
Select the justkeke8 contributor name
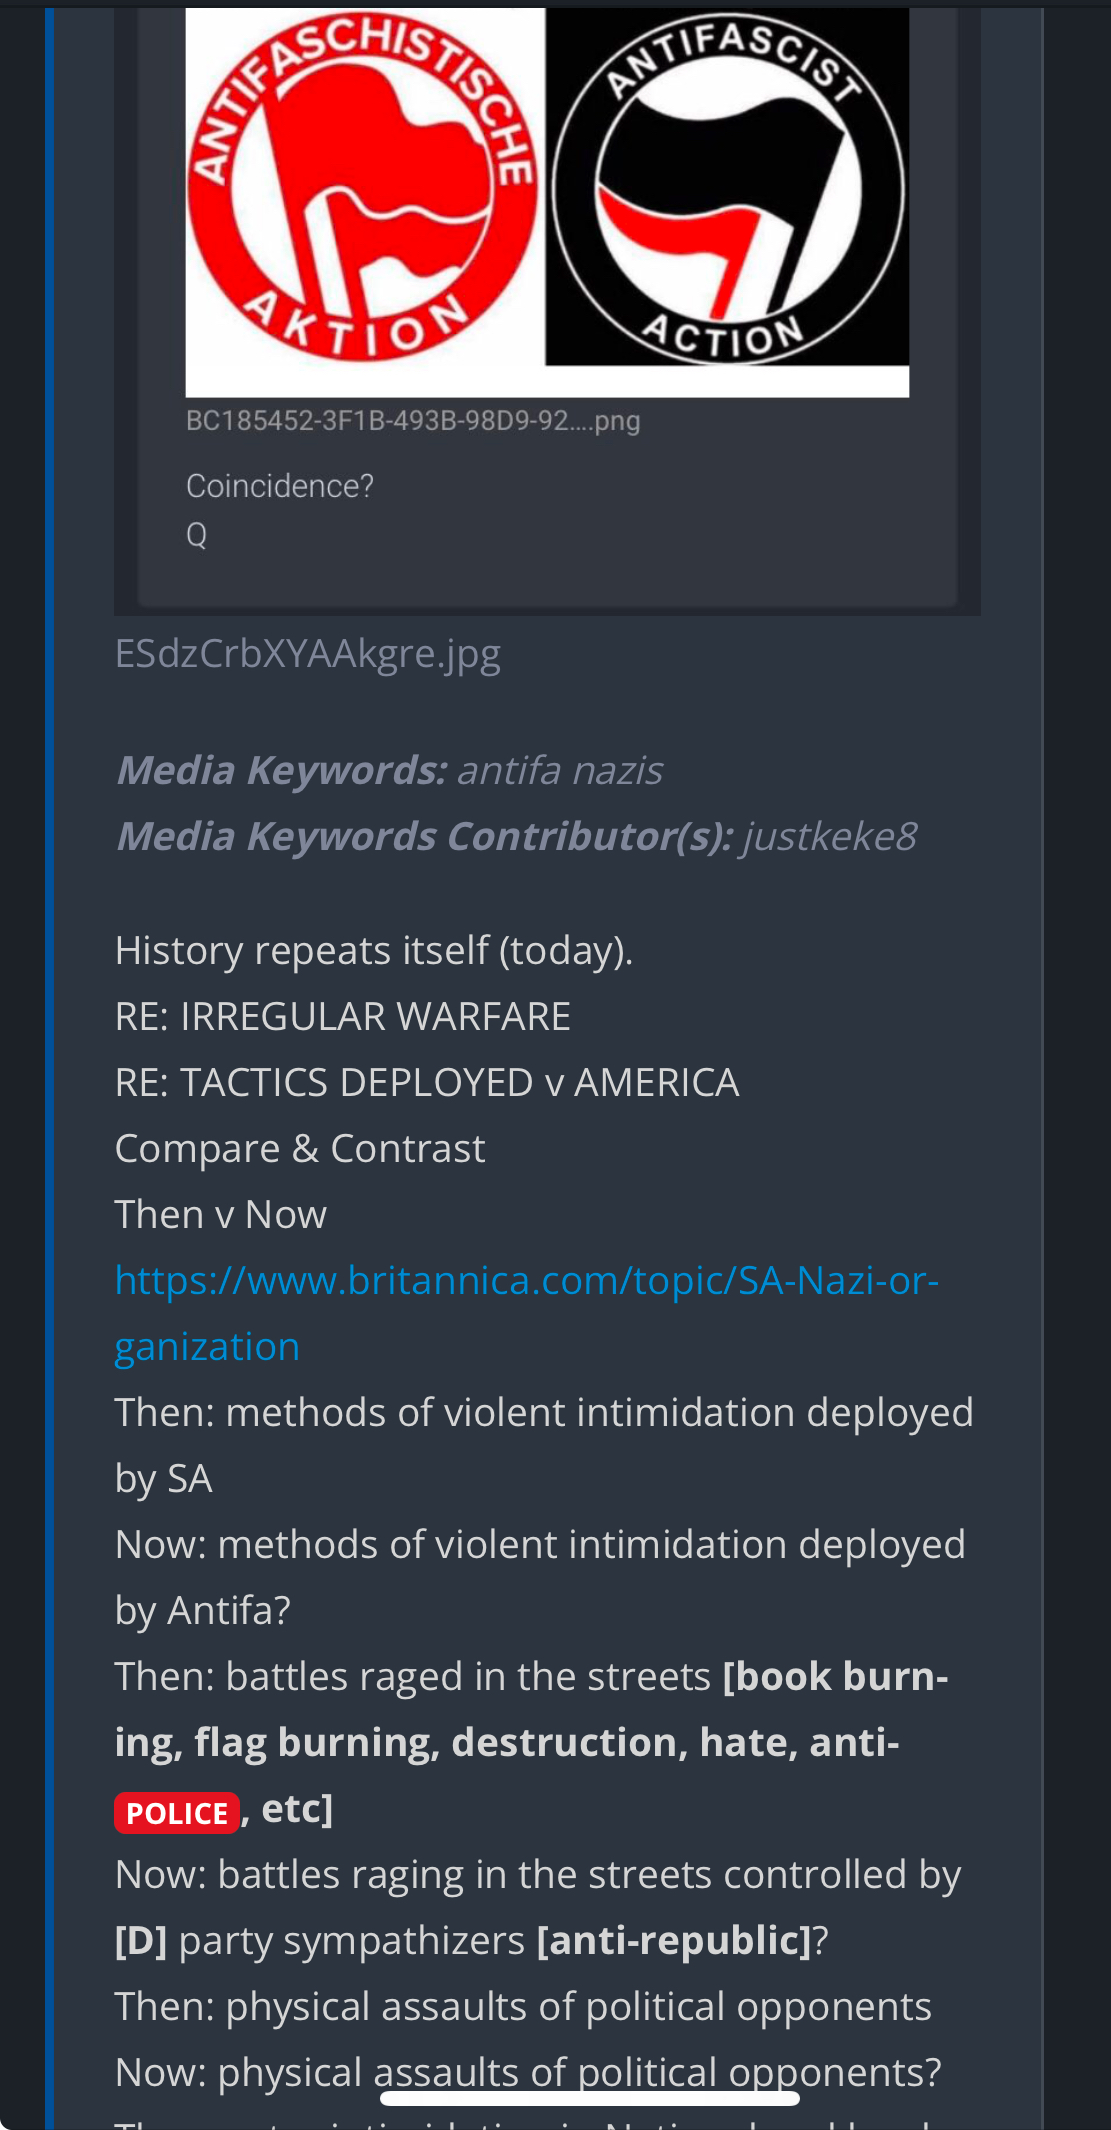point(829,837)
